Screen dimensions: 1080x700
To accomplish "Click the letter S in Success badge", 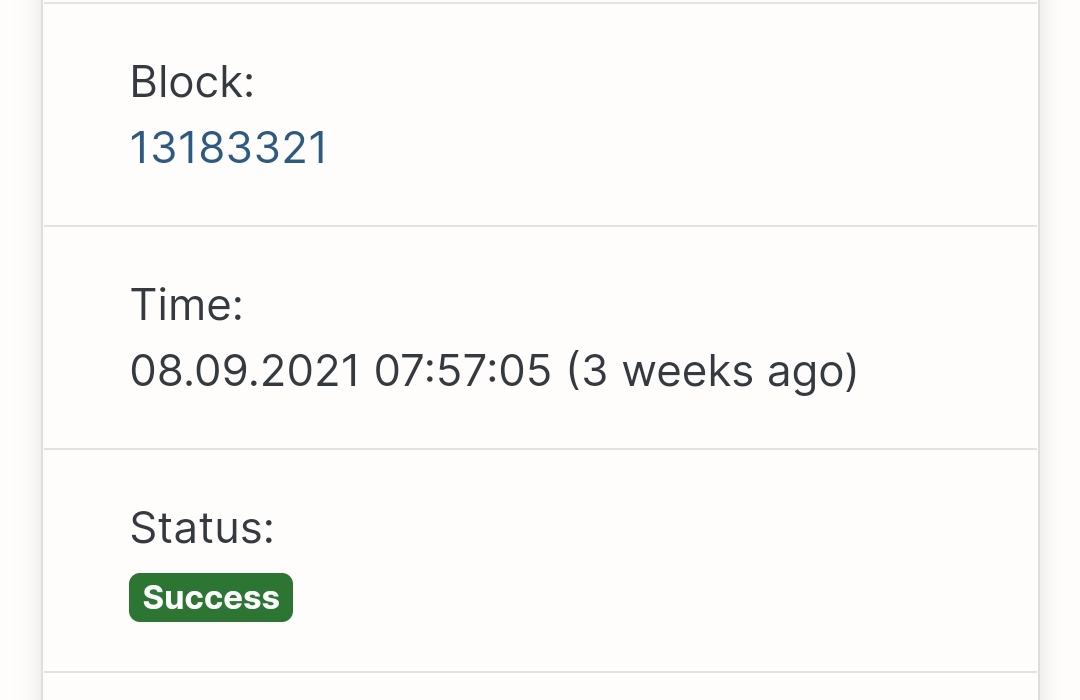I will (153, 597).
